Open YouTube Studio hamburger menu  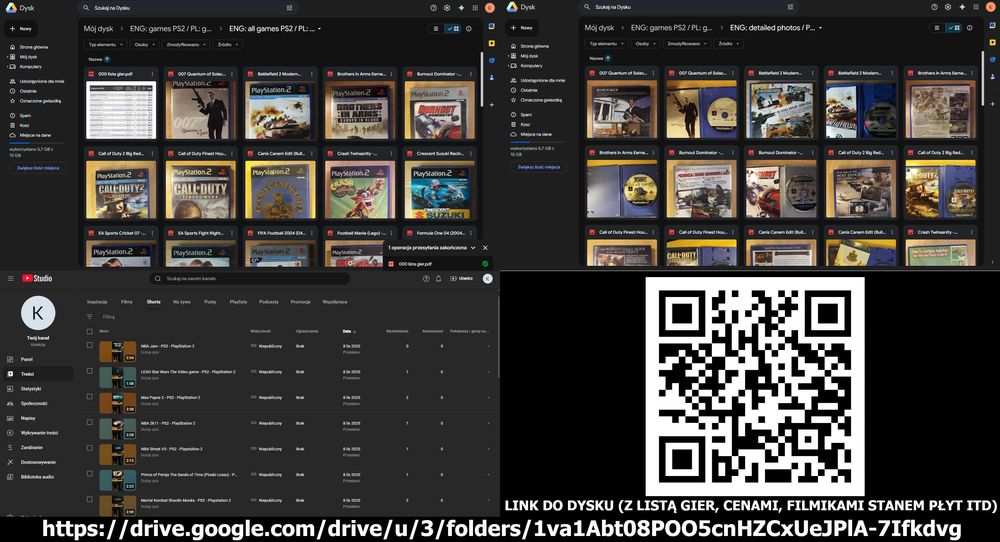pos(11,279)
